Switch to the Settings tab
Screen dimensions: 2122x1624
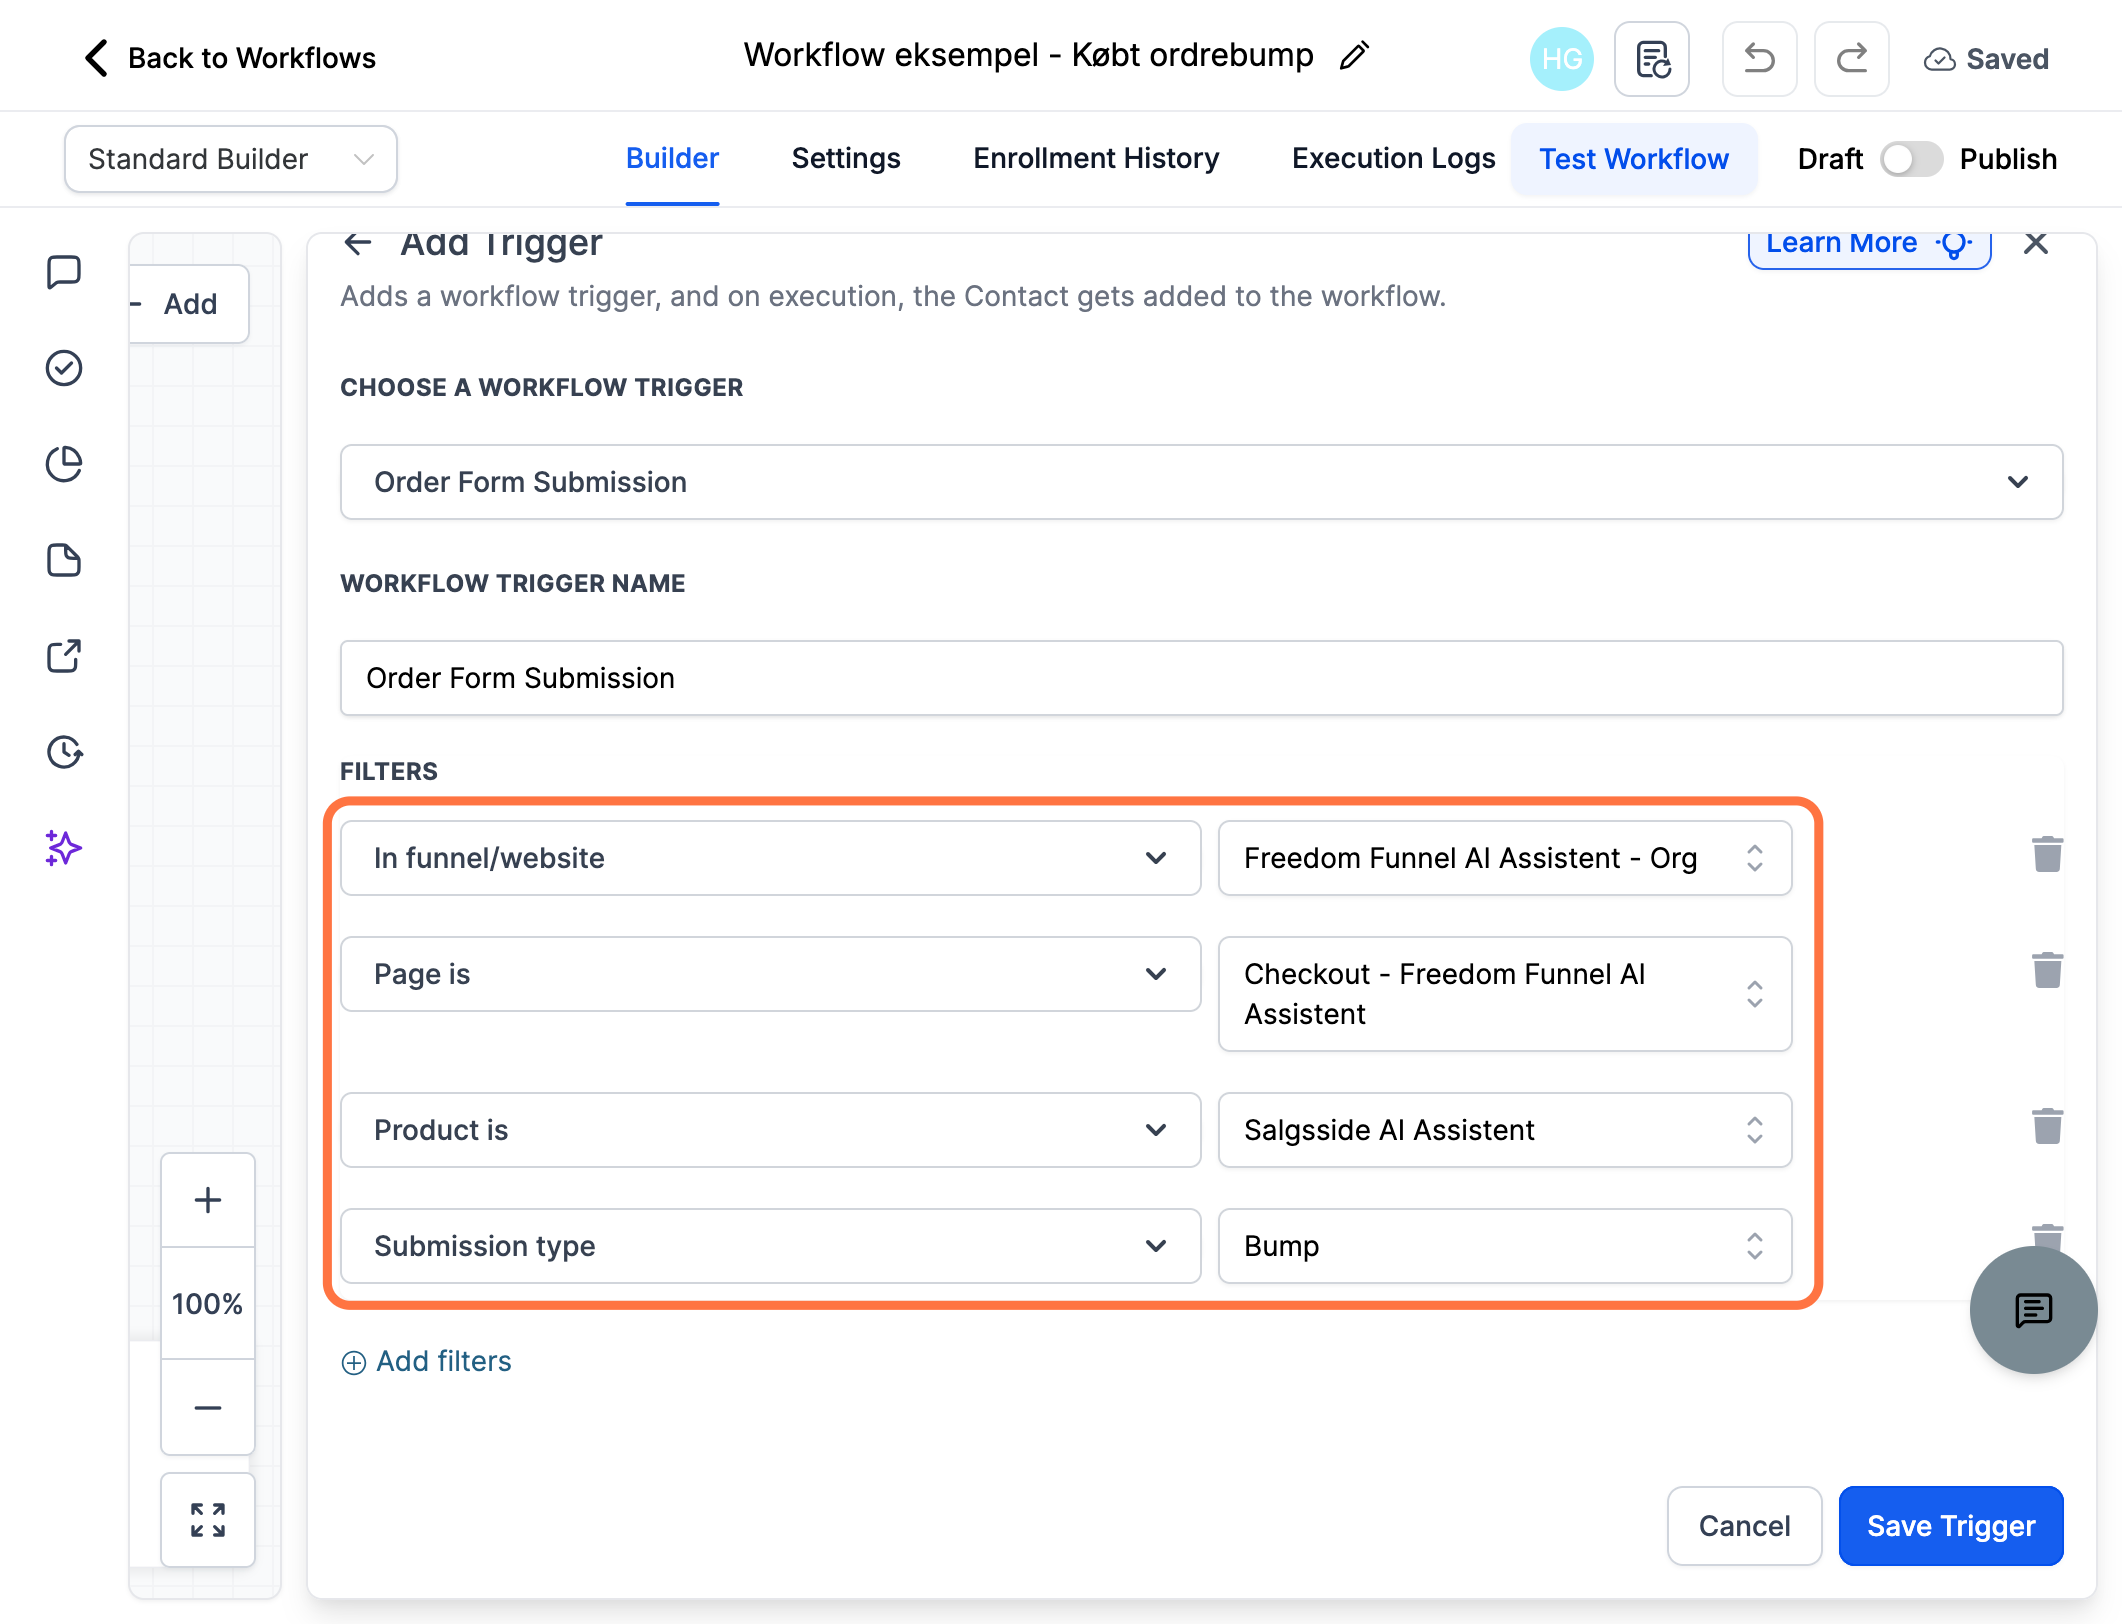(x=846, y=159)
